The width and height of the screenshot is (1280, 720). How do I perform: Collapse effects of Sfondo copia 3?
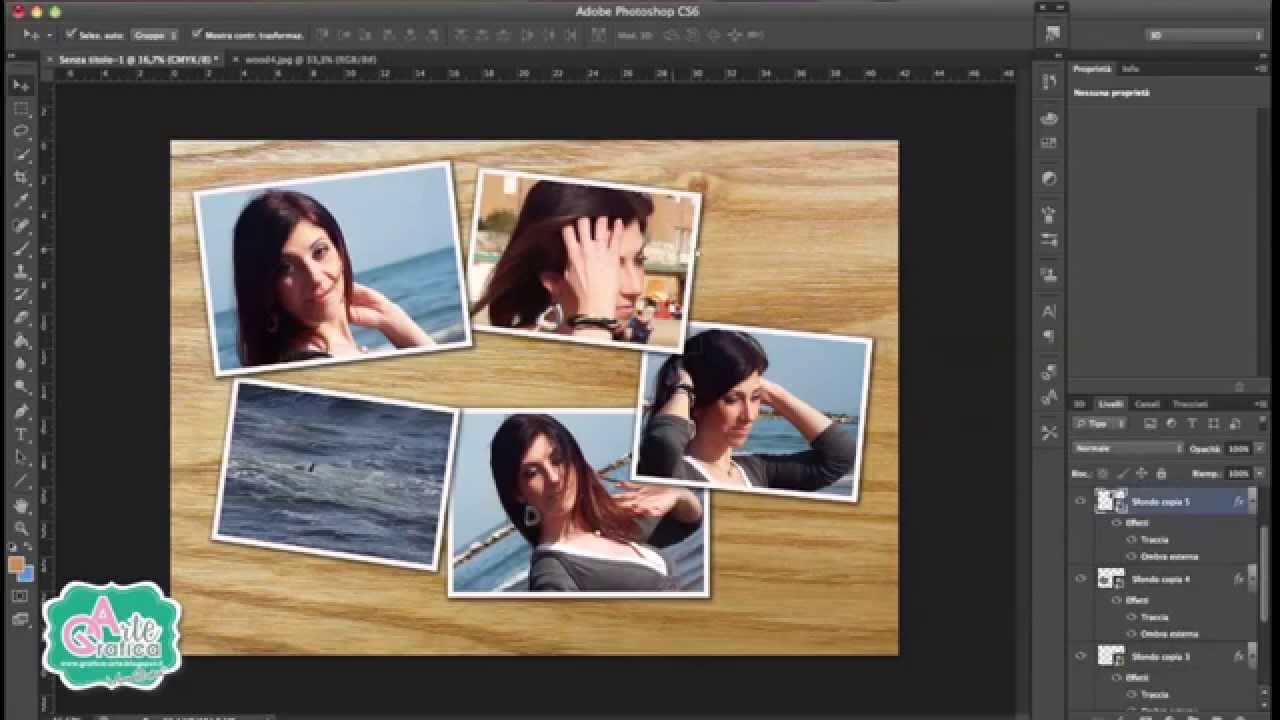click(x=1252, y=656)
